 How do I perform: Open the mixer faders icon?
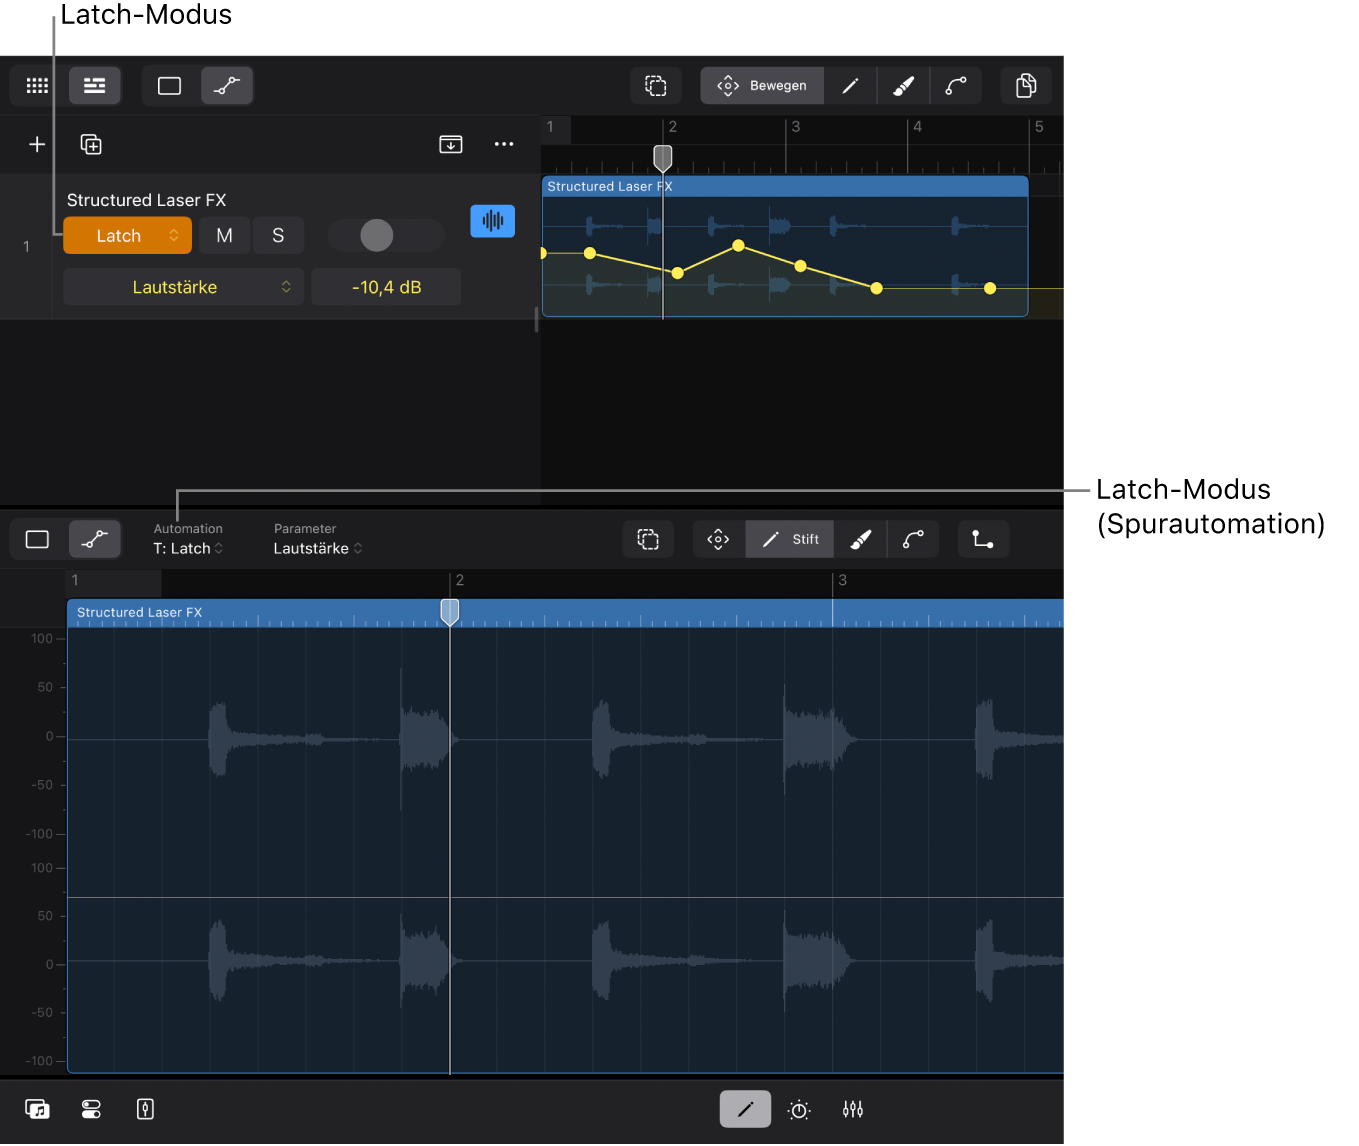point(853,1109)
